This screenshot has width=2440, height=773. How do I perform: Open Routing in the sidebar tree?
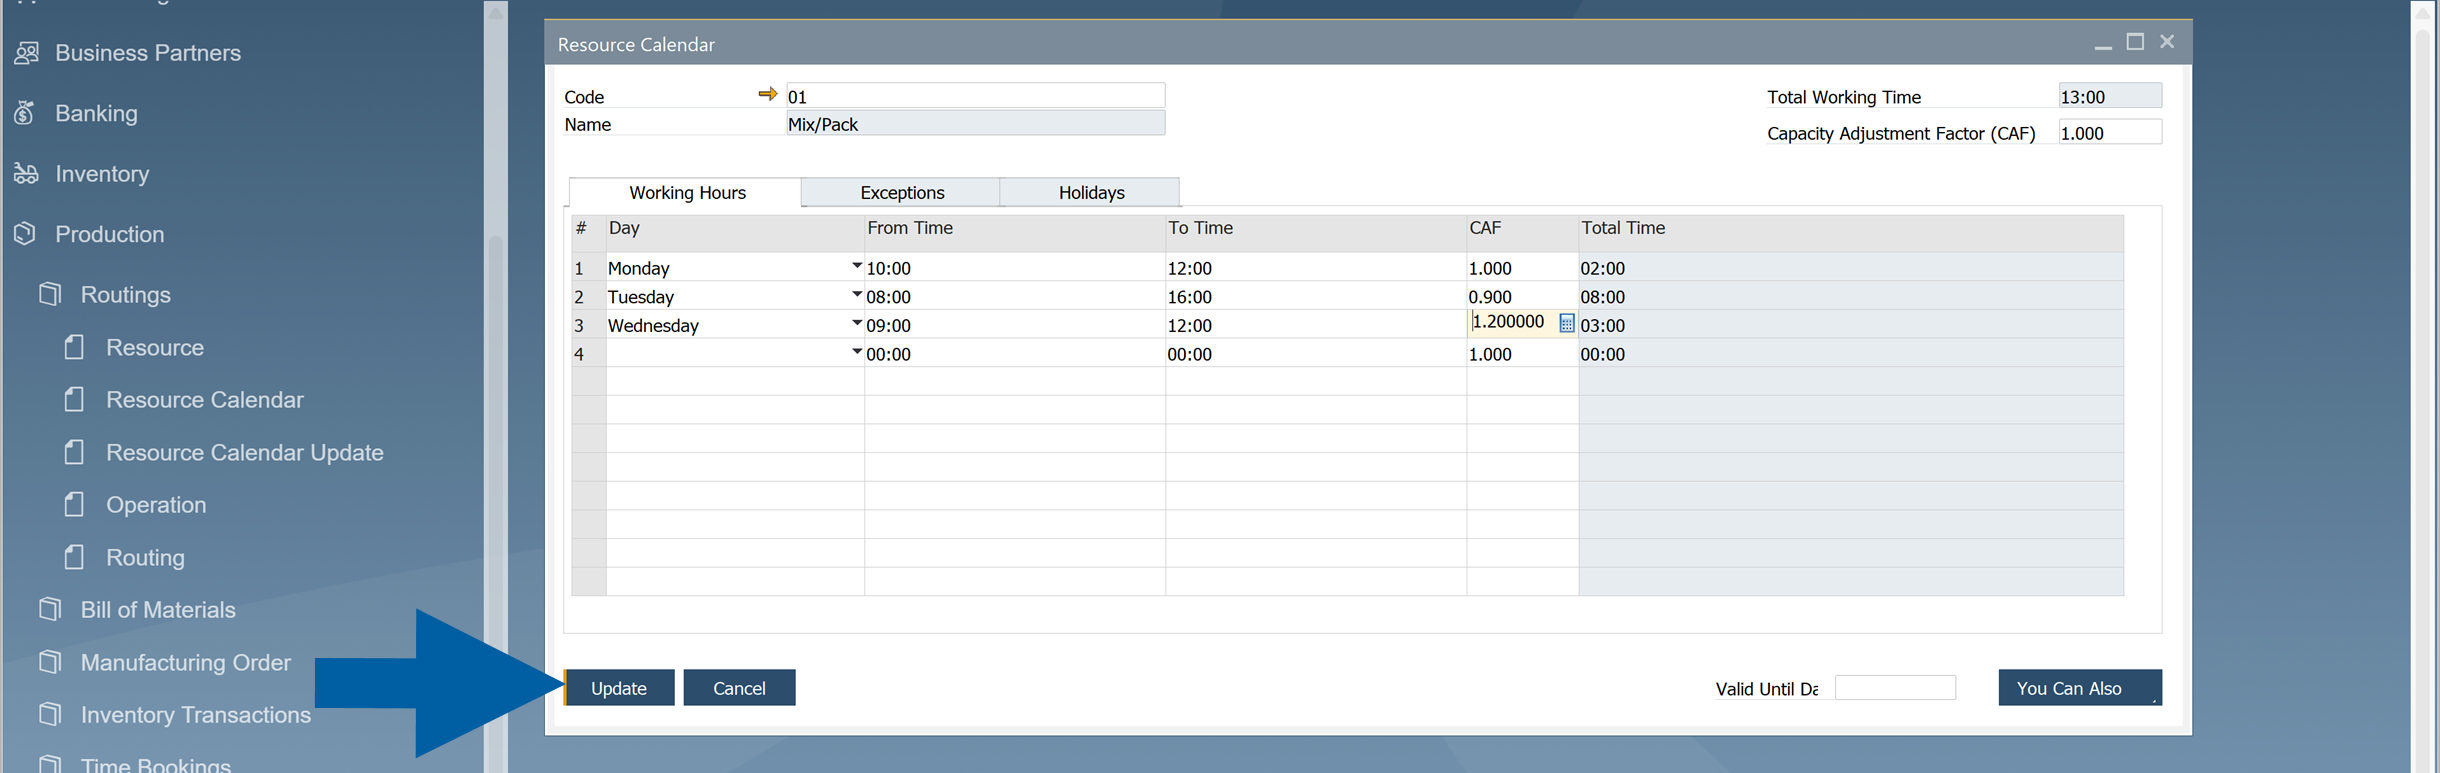pos(145,557)
